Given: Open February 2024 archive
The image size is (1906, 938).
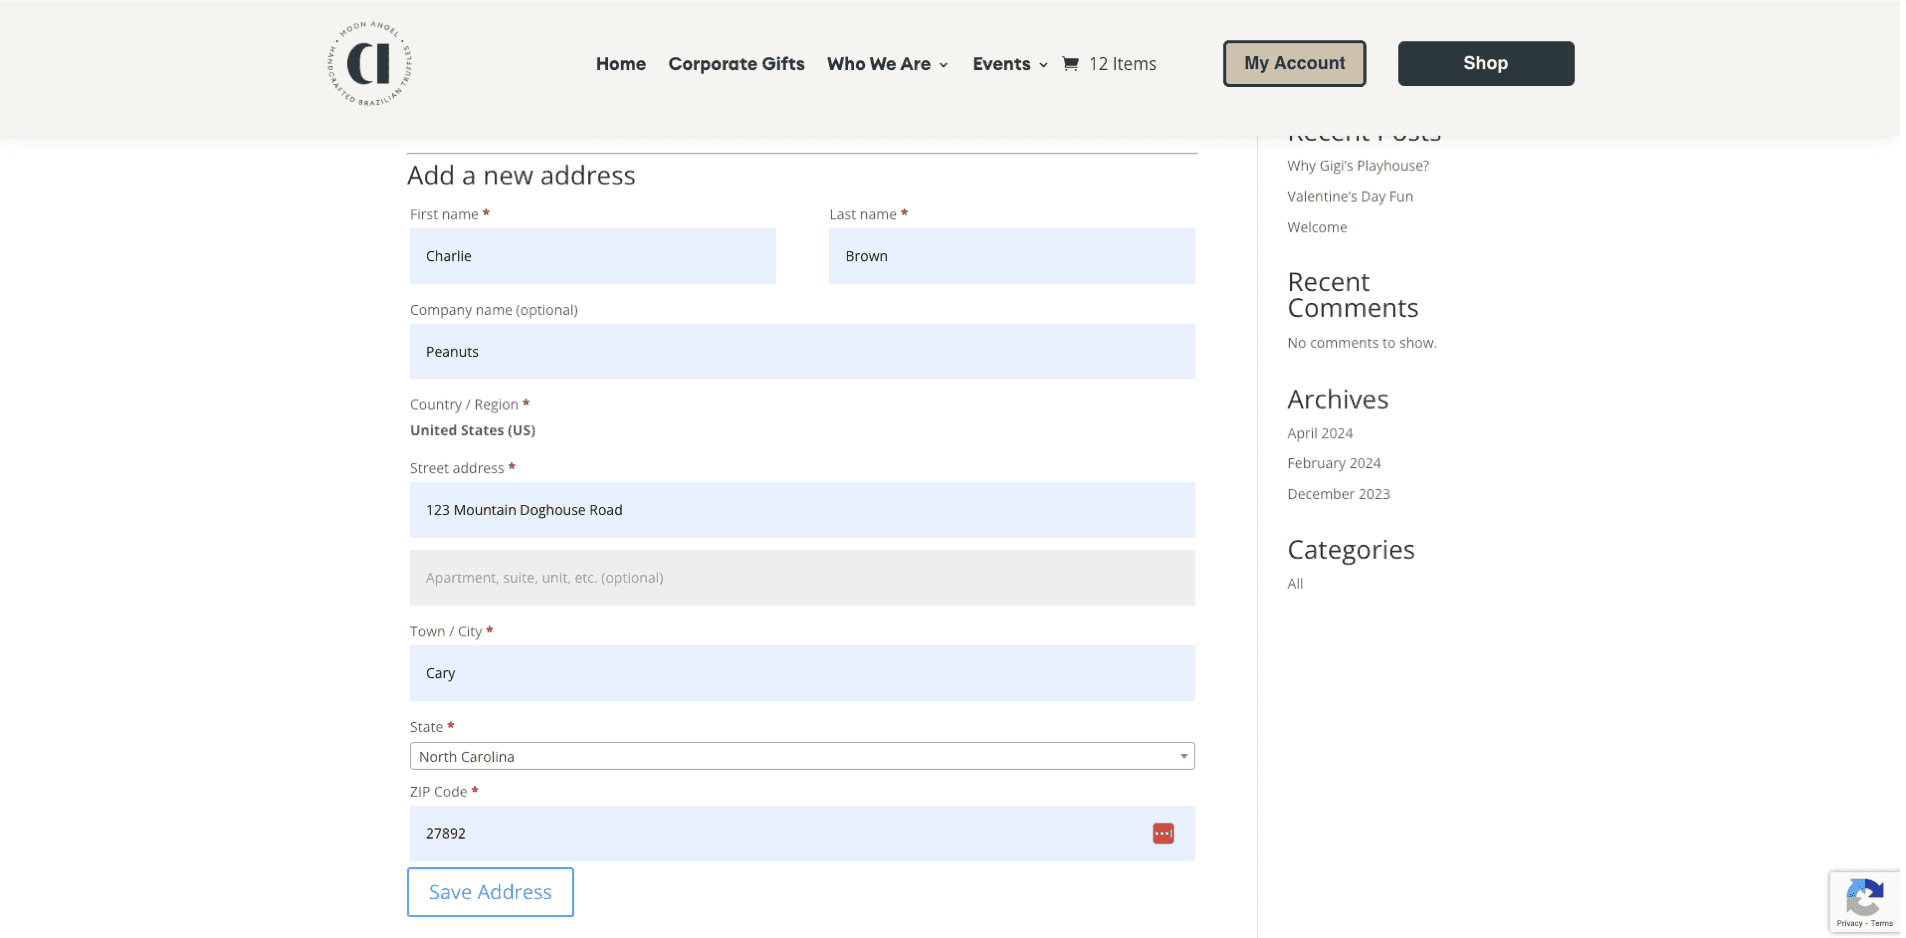Looking at the screenshot, I should 1334,463.
